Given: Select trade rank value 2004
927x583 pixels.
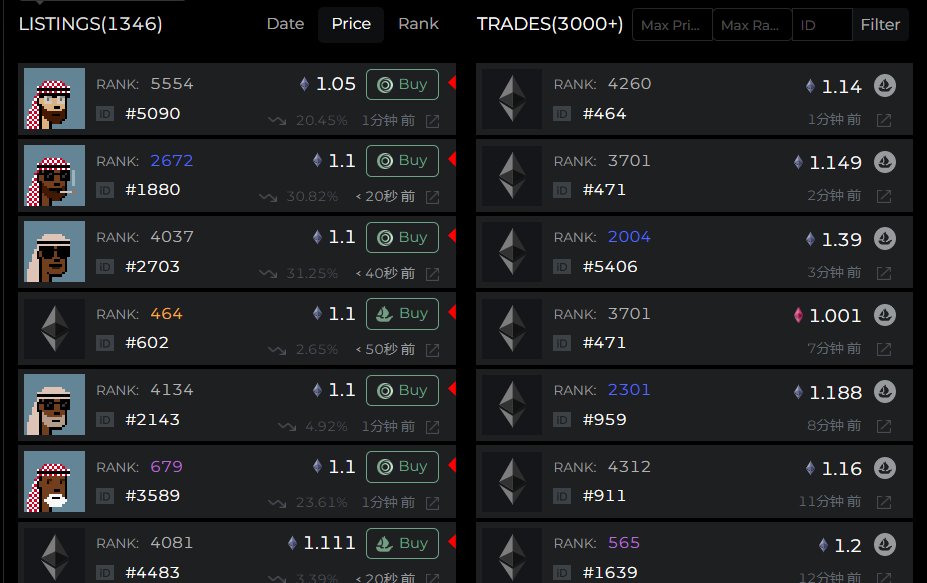Looking at the screenshot, I should click(x=629, y=237).
